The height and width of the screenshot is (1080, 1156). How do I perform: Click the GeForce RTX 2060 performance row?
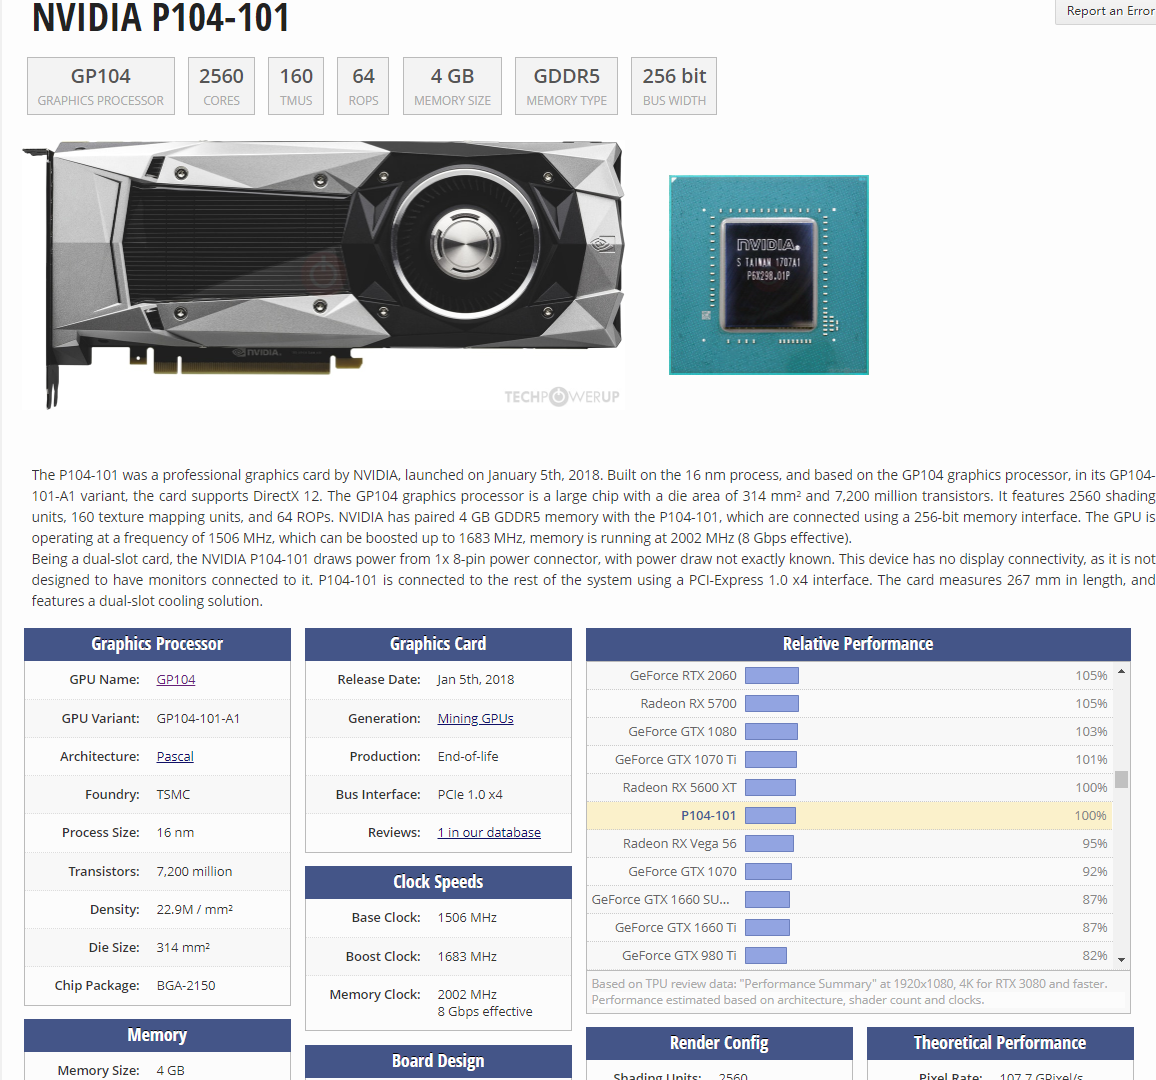(x=850, y=675)
